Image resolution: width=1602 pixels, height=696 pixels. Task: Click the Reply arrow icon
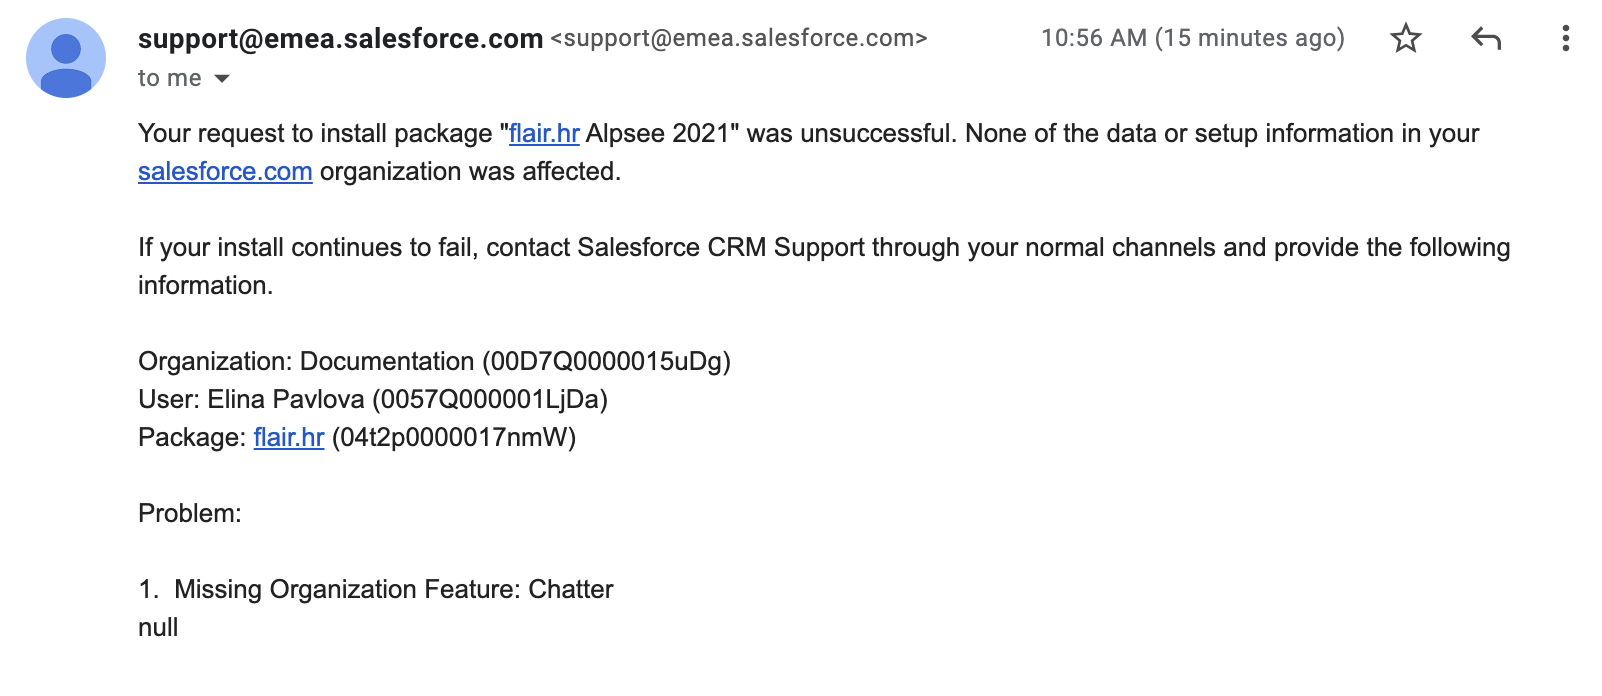(1486, 39)
